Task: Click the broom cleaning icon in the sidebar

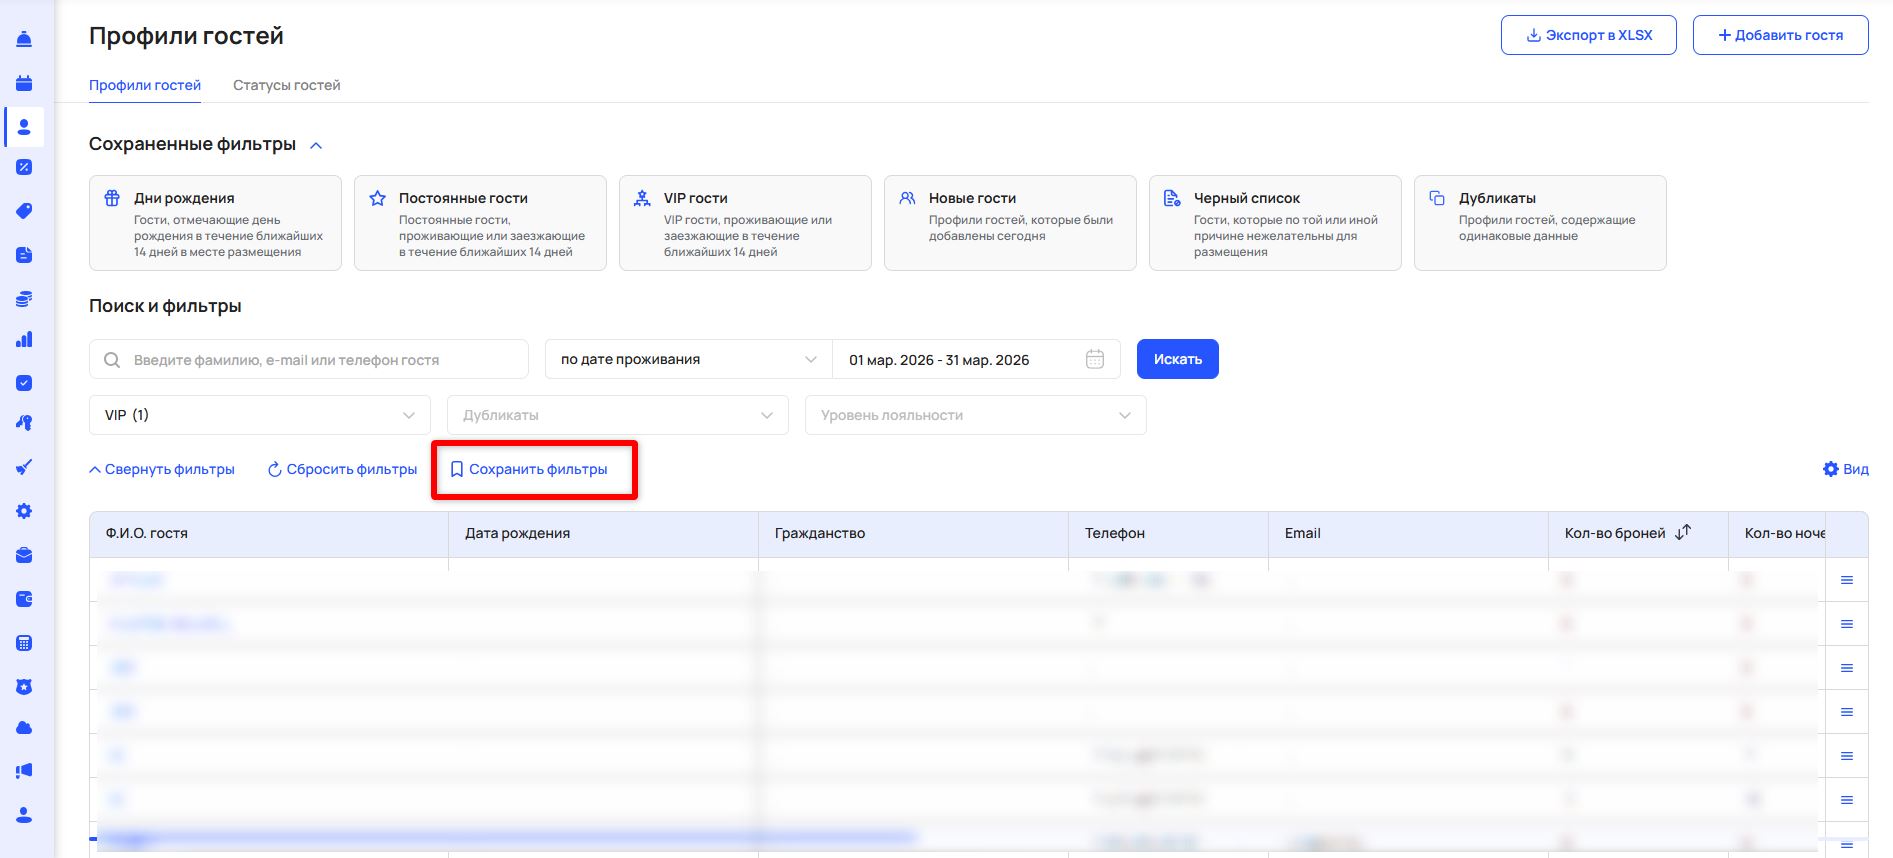Action: pos(24,467)
